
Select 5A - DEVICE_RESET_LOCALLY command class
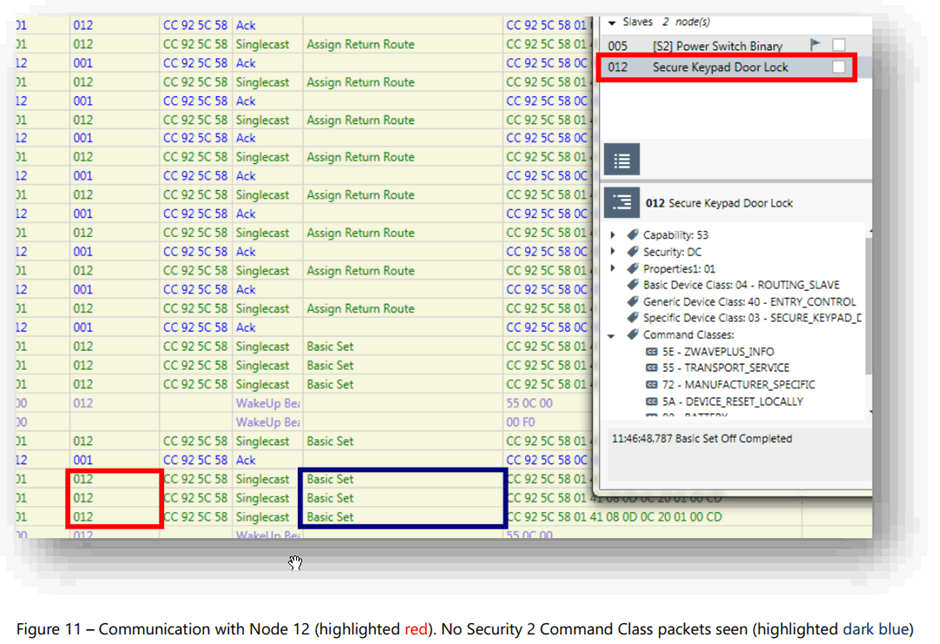click(x=732, y=401)
